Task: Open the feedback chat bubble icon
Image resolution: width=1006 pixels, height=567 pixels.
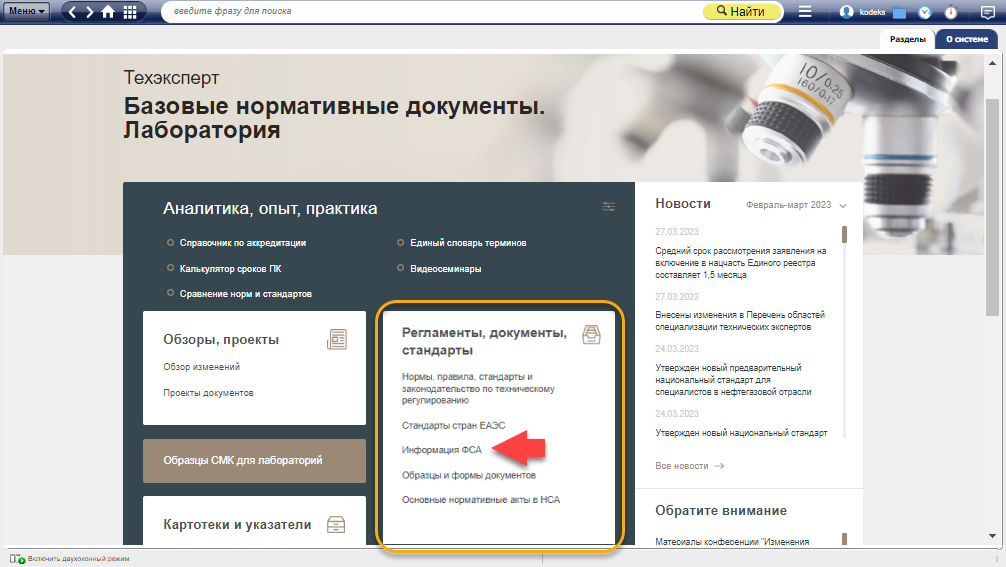Action: click(988, 12)
